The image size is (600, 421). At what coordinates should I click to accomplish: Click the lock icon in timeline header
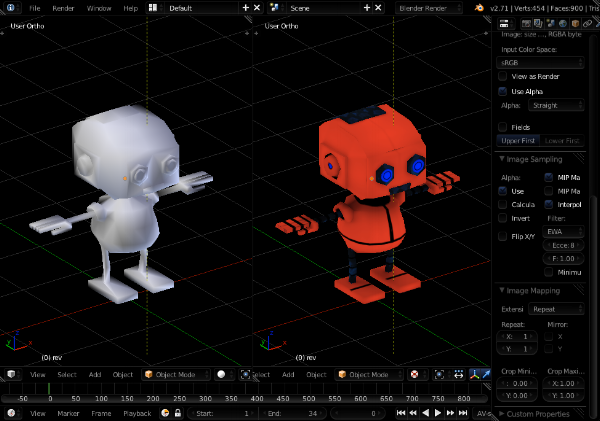(178, 413)
